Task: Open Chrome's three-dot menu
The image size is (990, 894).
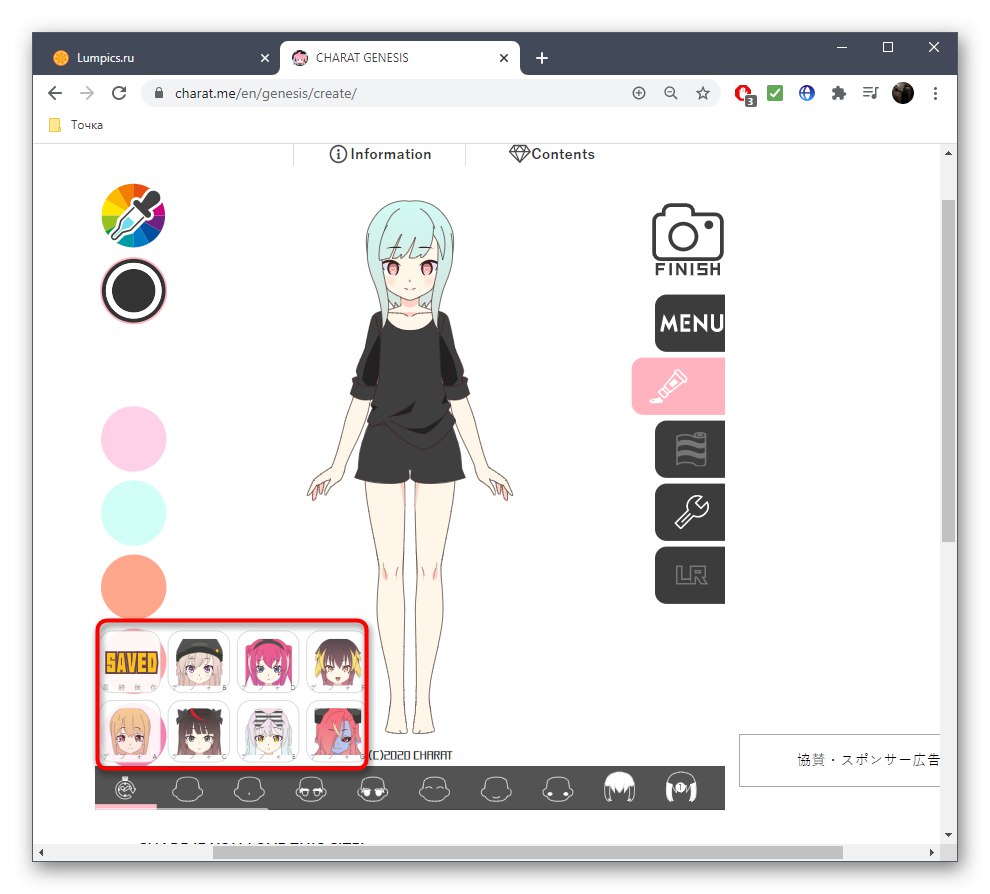Action: (935, 93)
